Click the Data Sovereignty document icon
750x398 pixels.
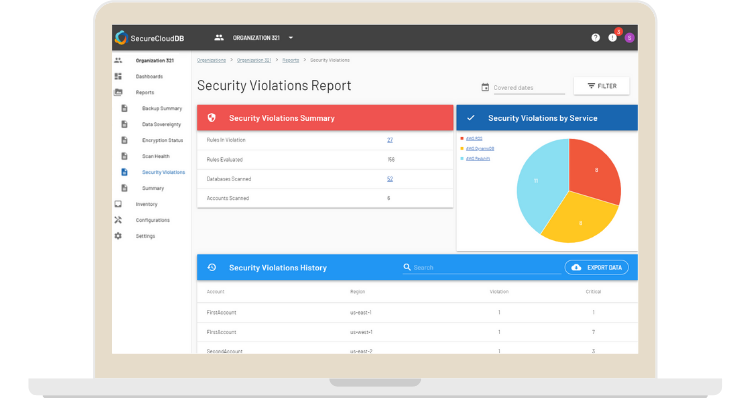(124, 124)
